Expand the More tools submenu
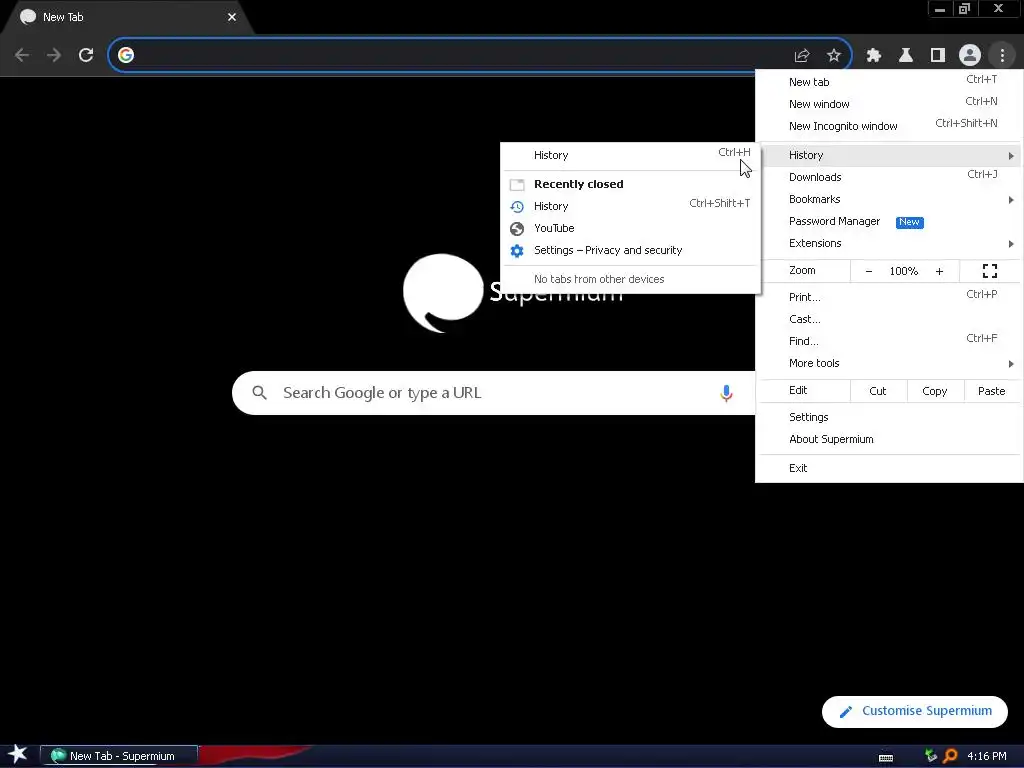 click(889, 363)
